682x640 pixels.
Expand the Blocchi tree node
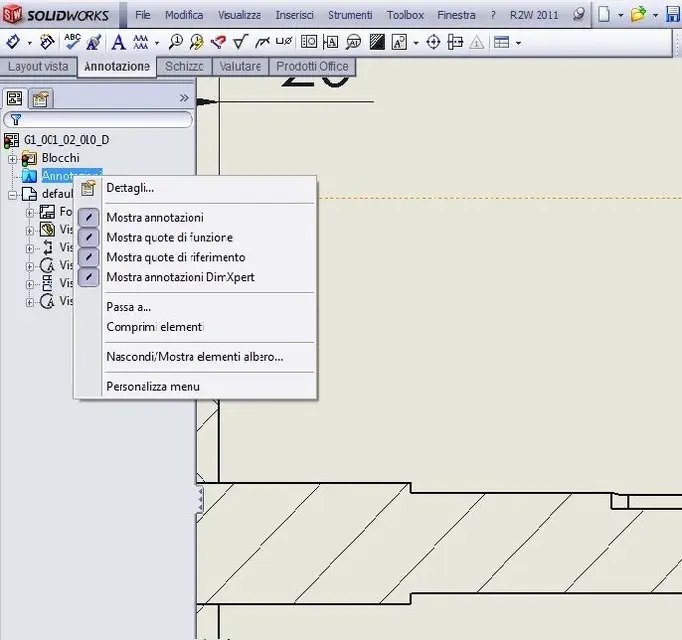pyautogui.click(x=13, y=159)
